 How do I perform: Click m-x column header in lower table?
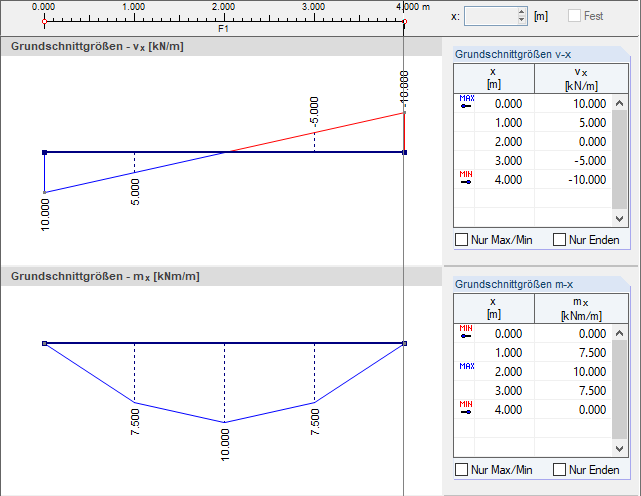coord(581,308)
